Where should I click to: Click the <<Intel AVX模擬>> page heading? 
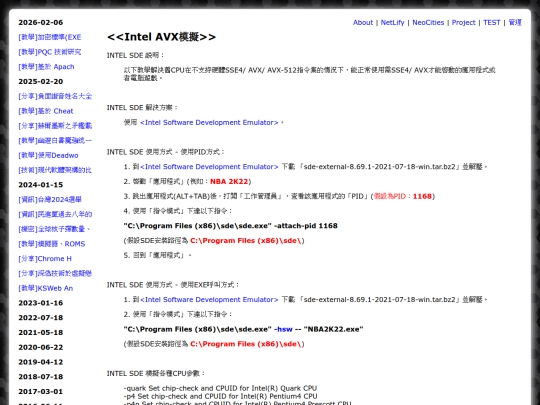(x=162, y=37)
